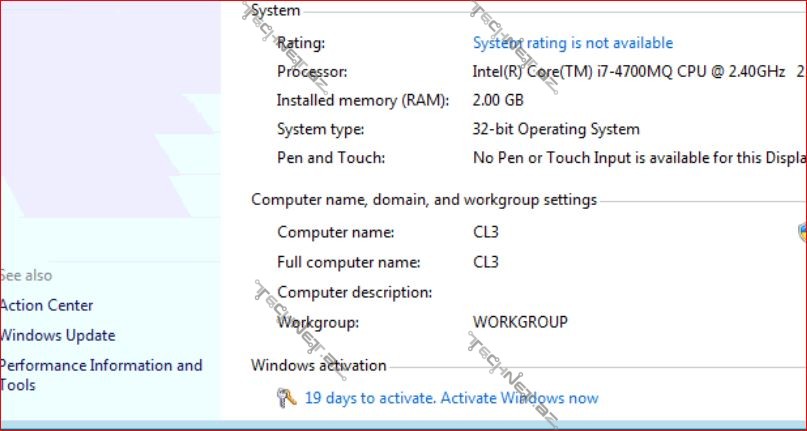This screenshot has height=431, width=807.
Task: Click the shield icon next to Computer name
Action: (x=802, y=232)
